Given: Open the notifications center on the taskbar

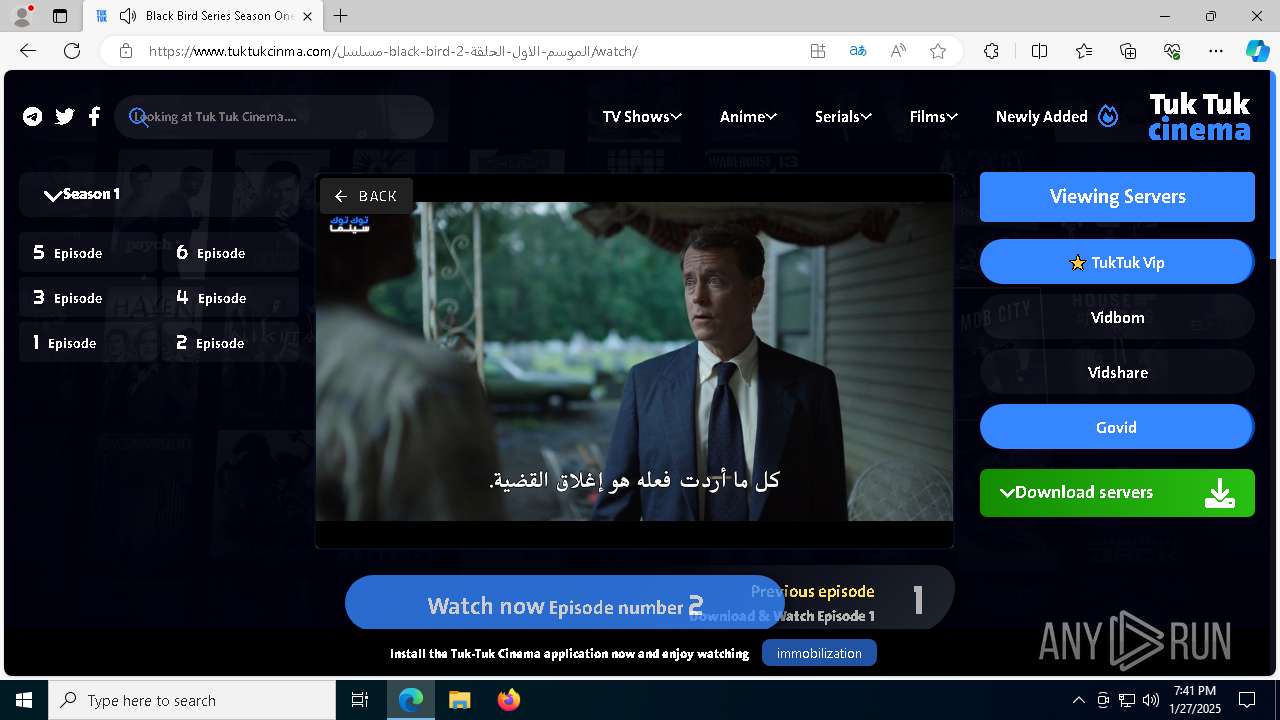Looking at the screenshot, I should coord(1247,700).
